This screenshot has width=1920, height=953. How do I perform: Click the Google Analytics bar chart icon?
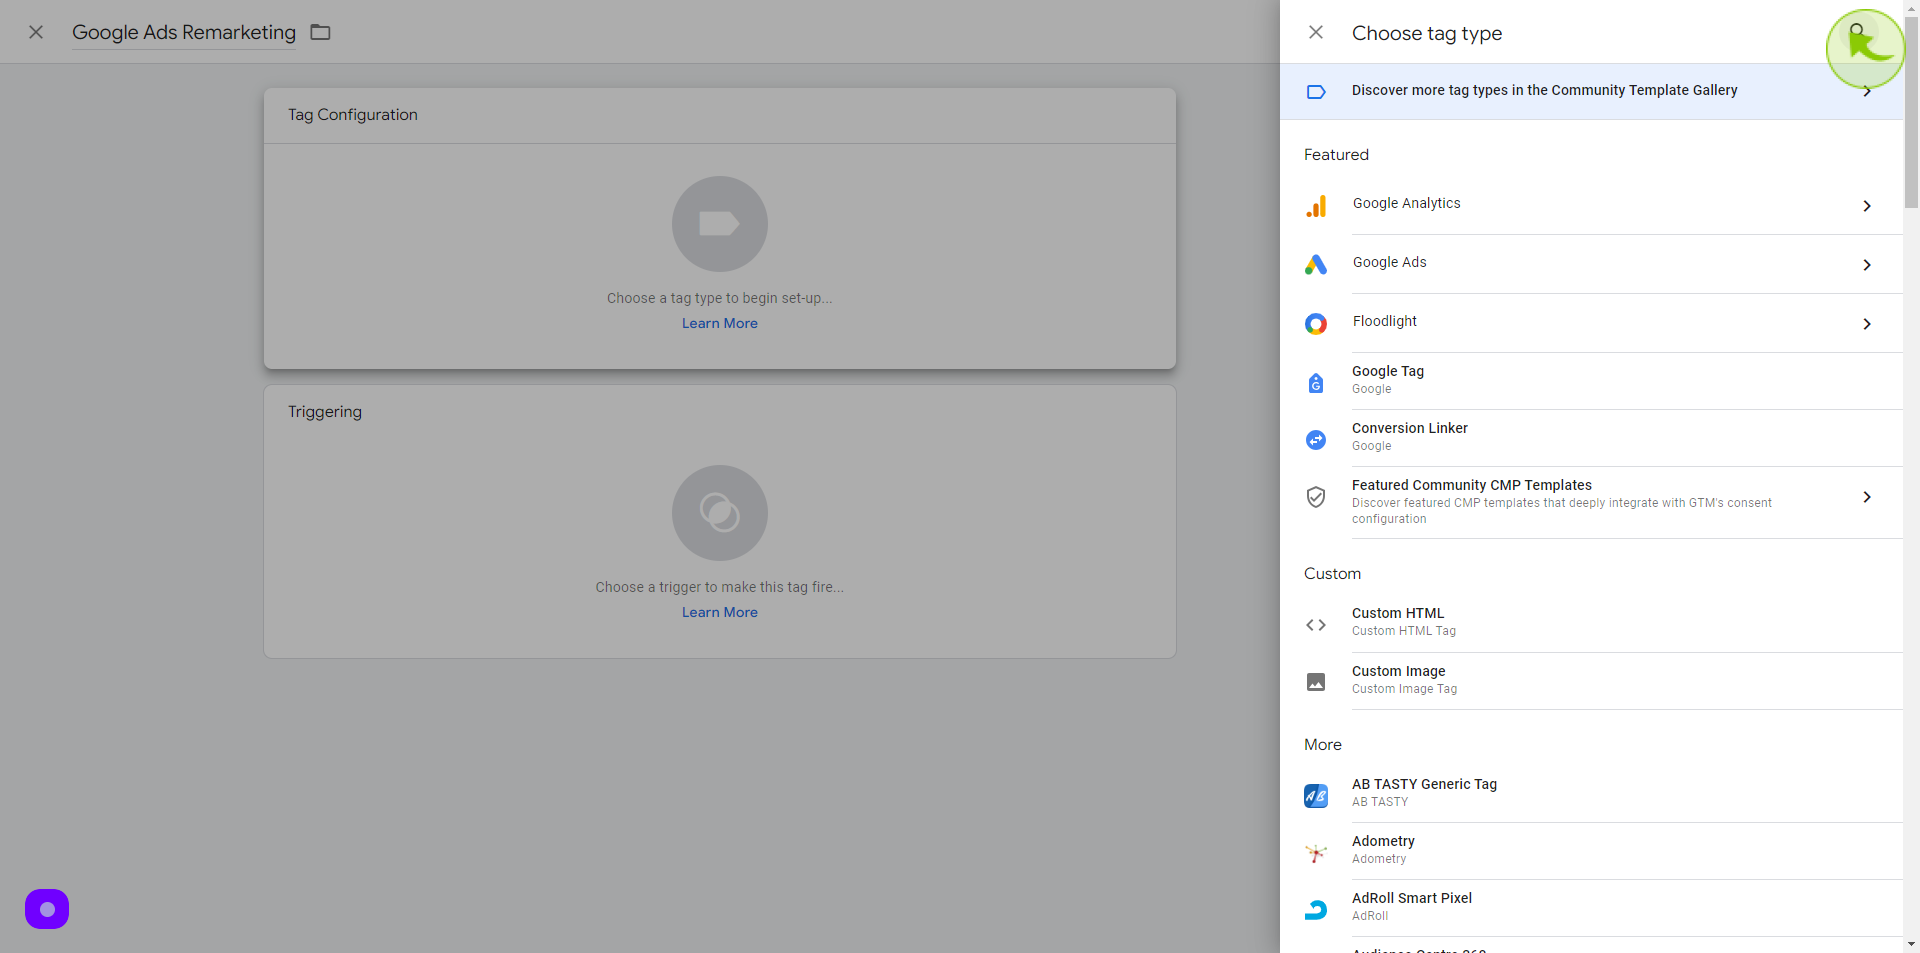point(1316,206)
